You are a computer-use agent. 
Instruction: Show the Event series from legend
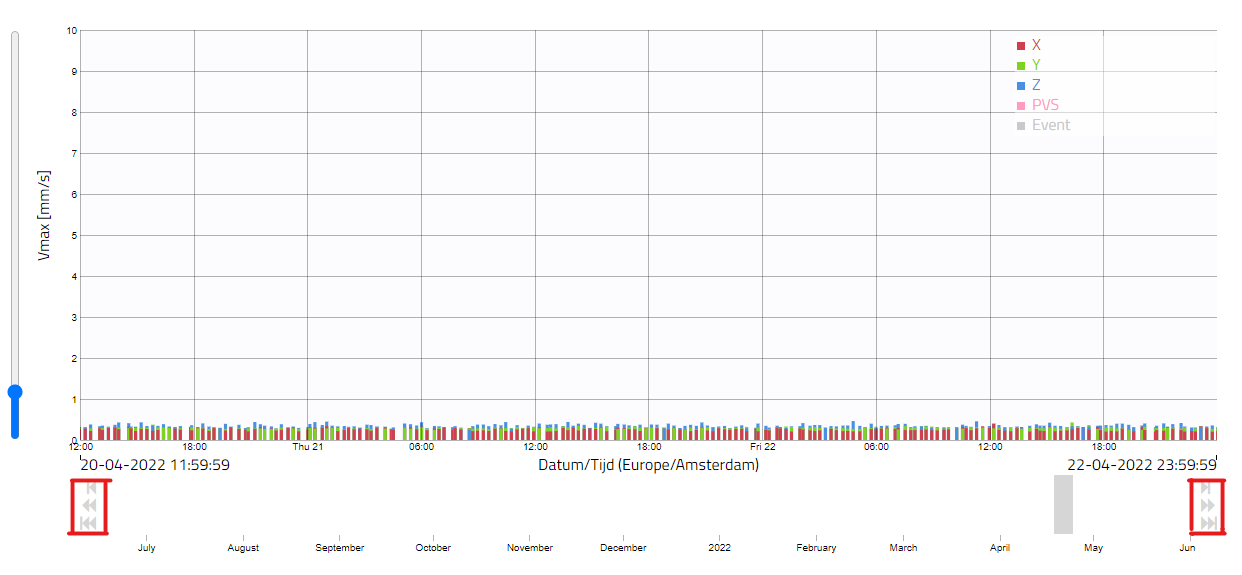point(1043,125)
